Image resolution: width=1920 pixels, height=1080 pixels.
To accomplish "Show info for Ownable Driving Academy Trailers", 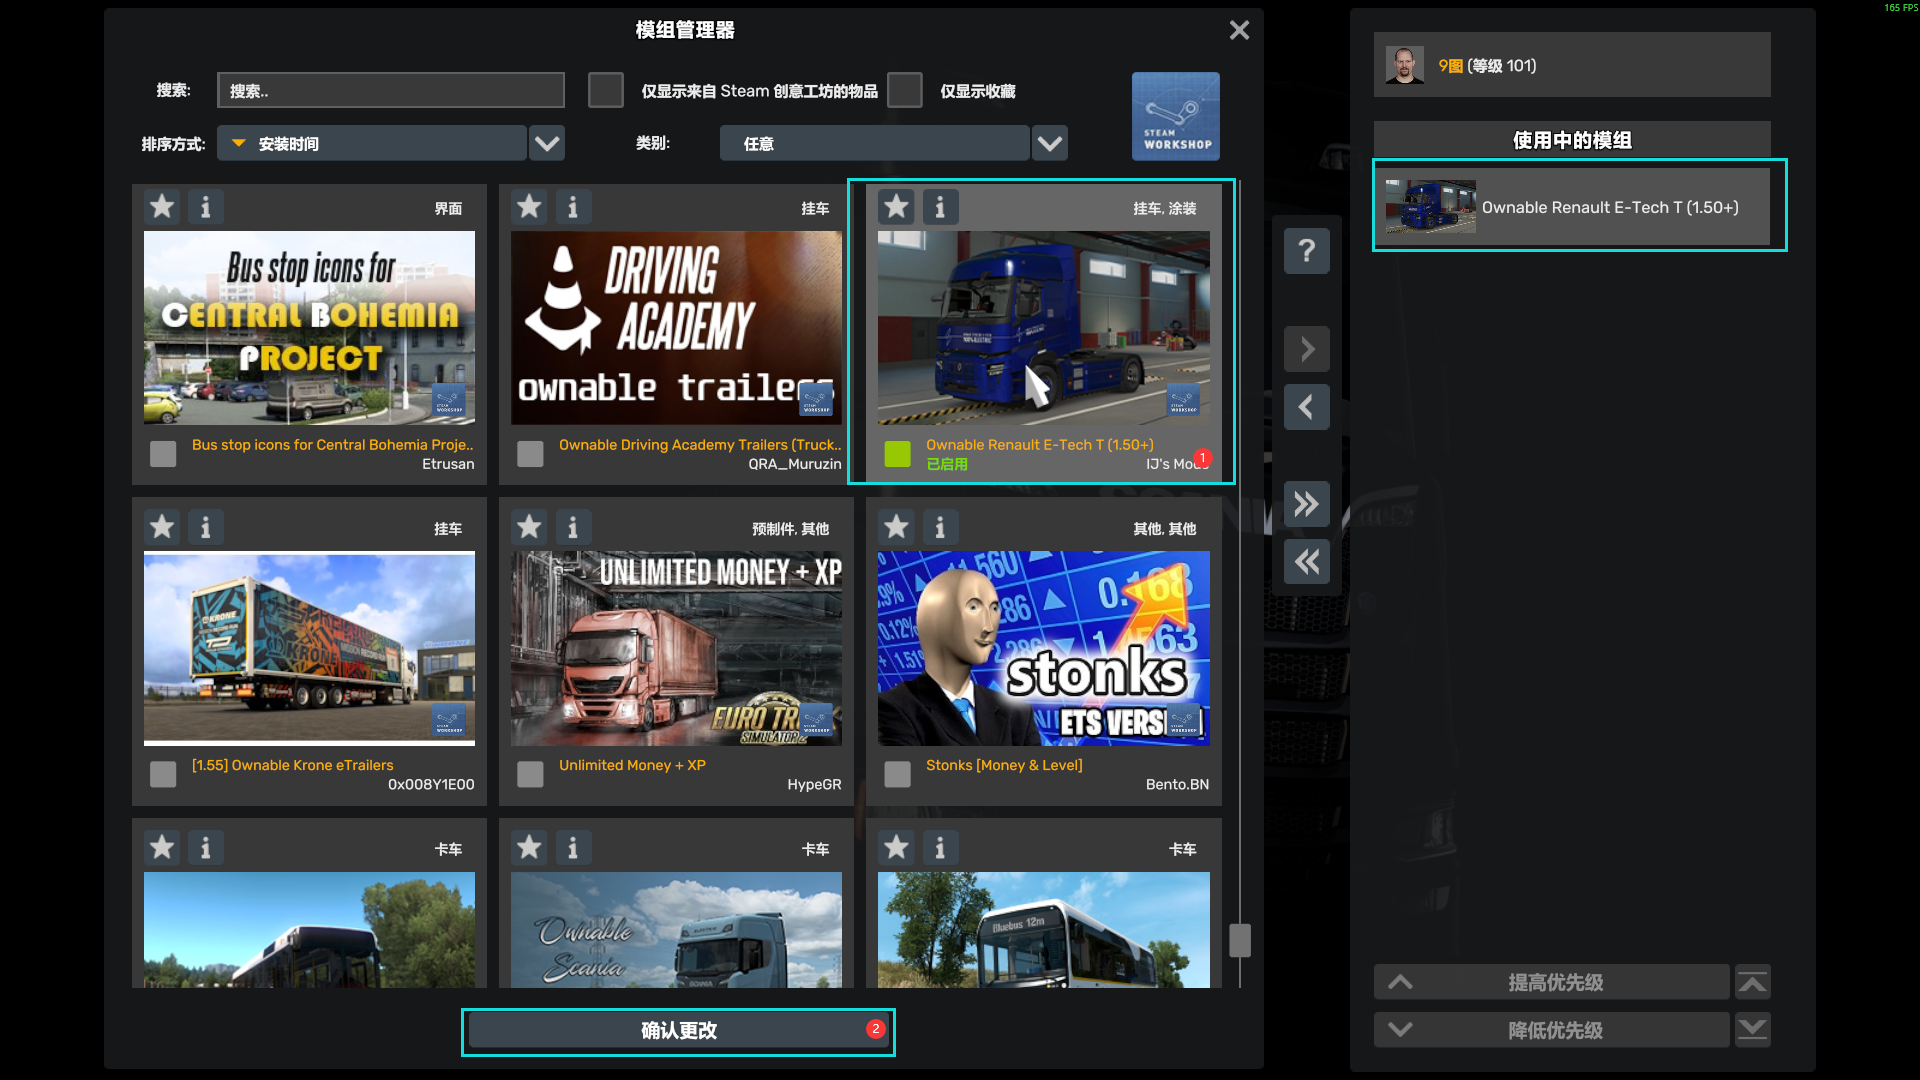I will pyautogui.click(x=573, y=207).
